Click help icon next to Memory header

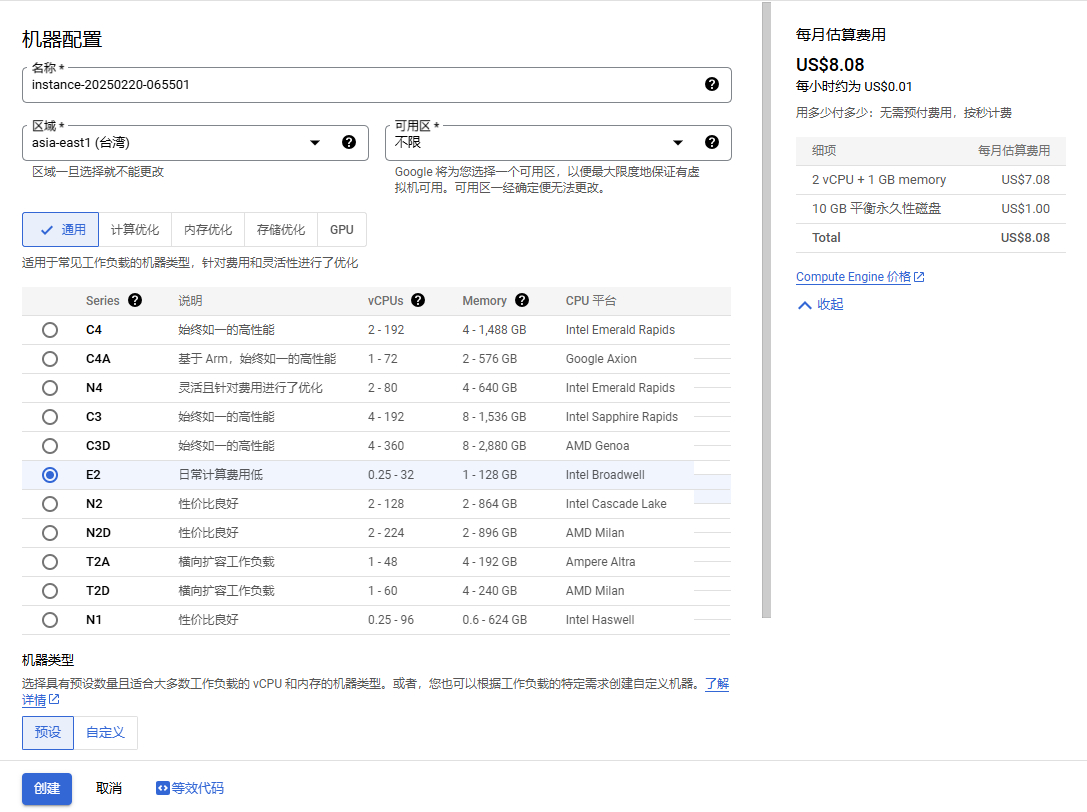click(x=523, y=300)
